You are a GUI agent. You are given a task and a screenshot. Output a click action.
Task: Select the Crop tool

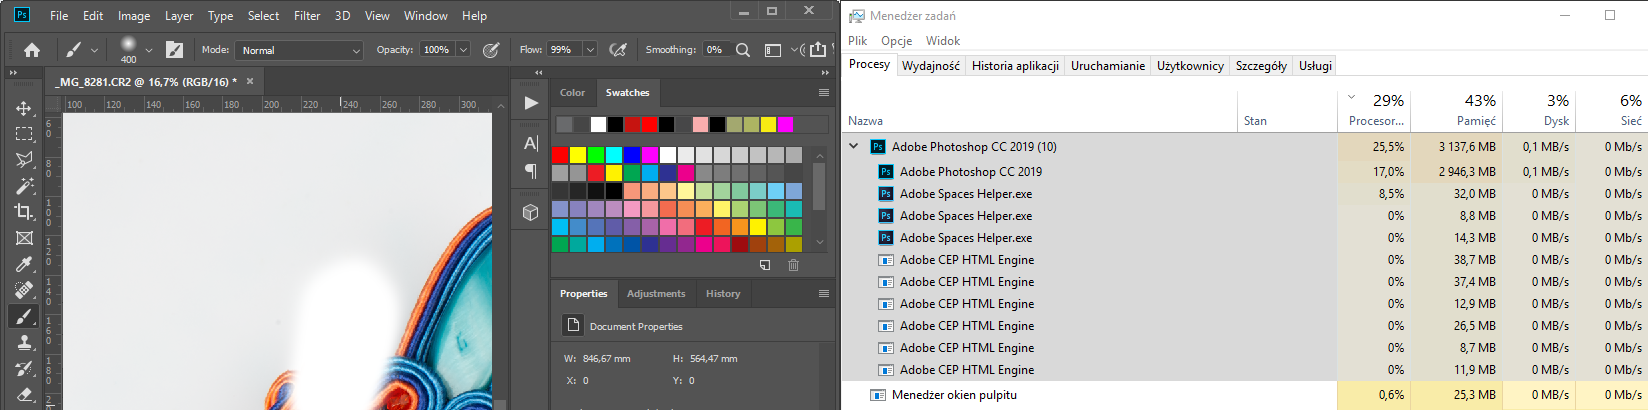coord(24,211)
